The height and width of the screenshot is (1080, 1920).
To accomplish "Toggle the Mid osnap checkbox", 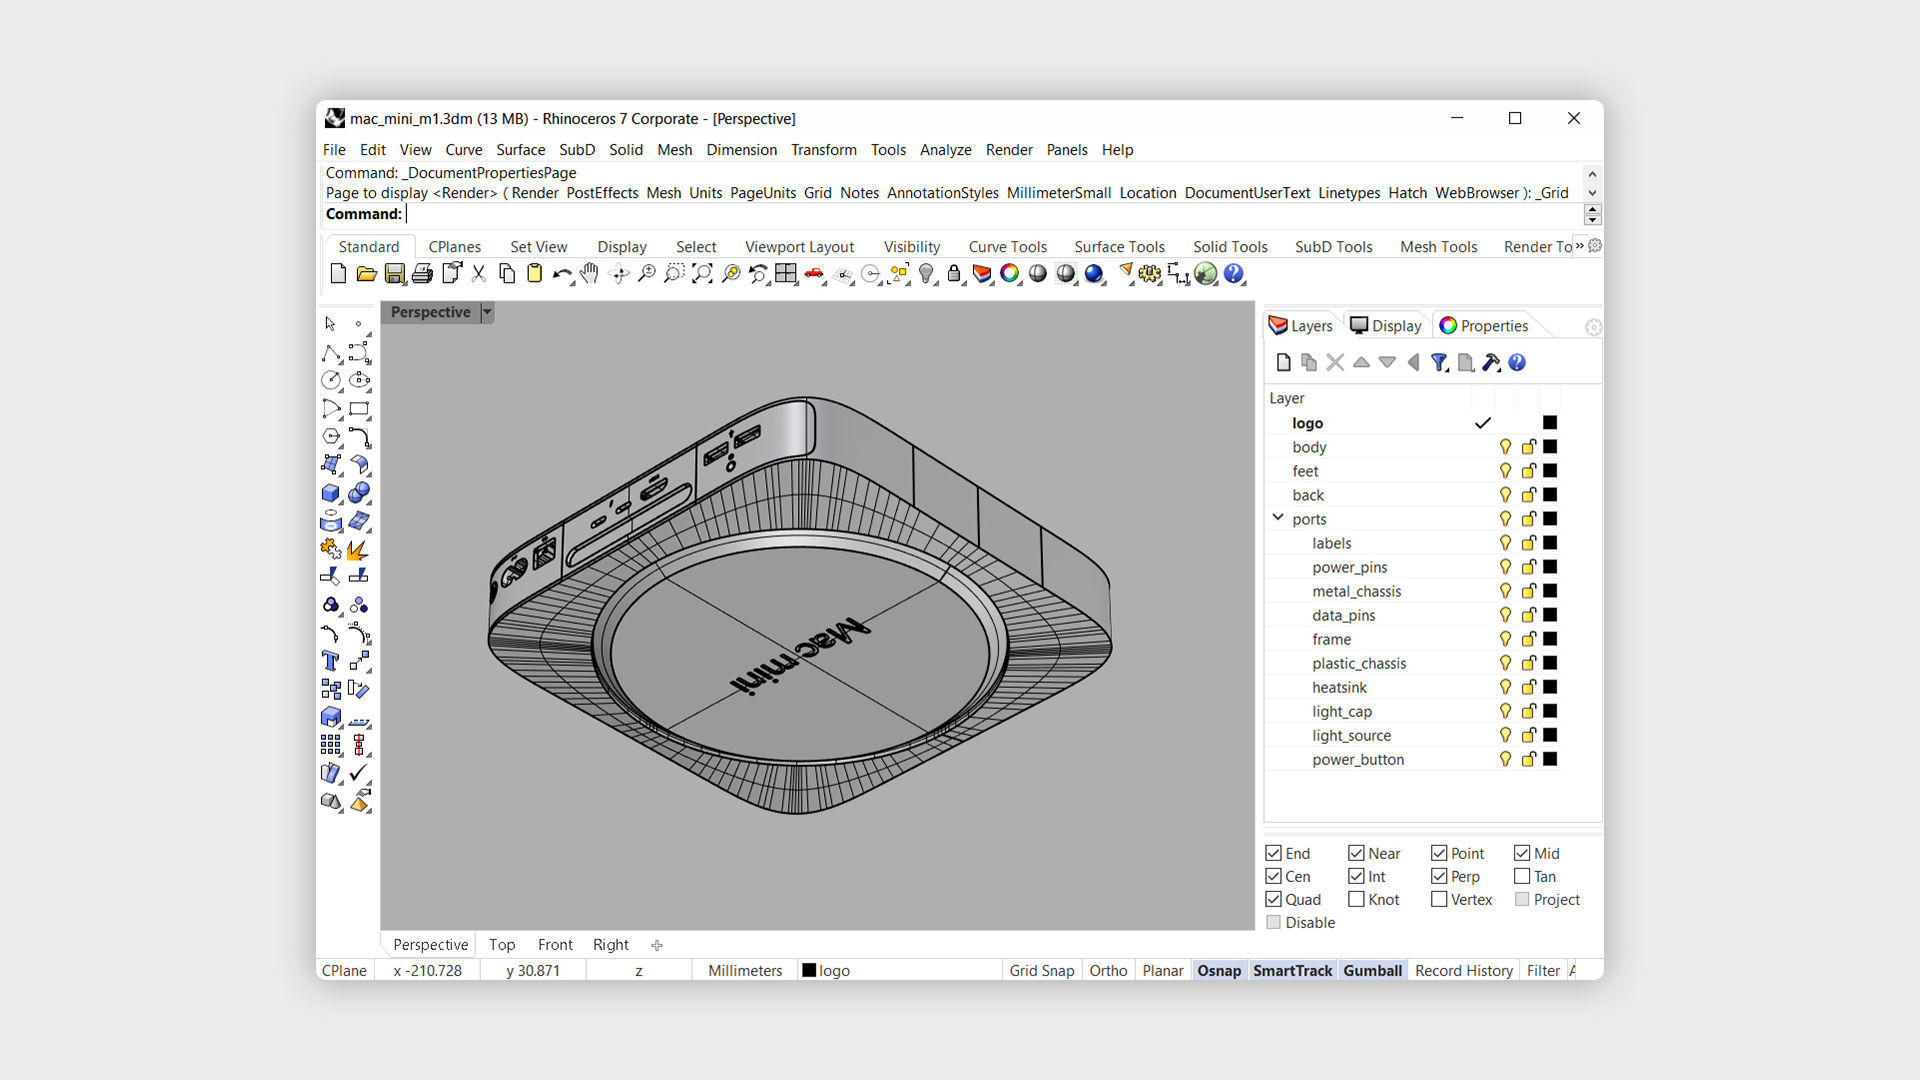I will [x=1522, y=853].
